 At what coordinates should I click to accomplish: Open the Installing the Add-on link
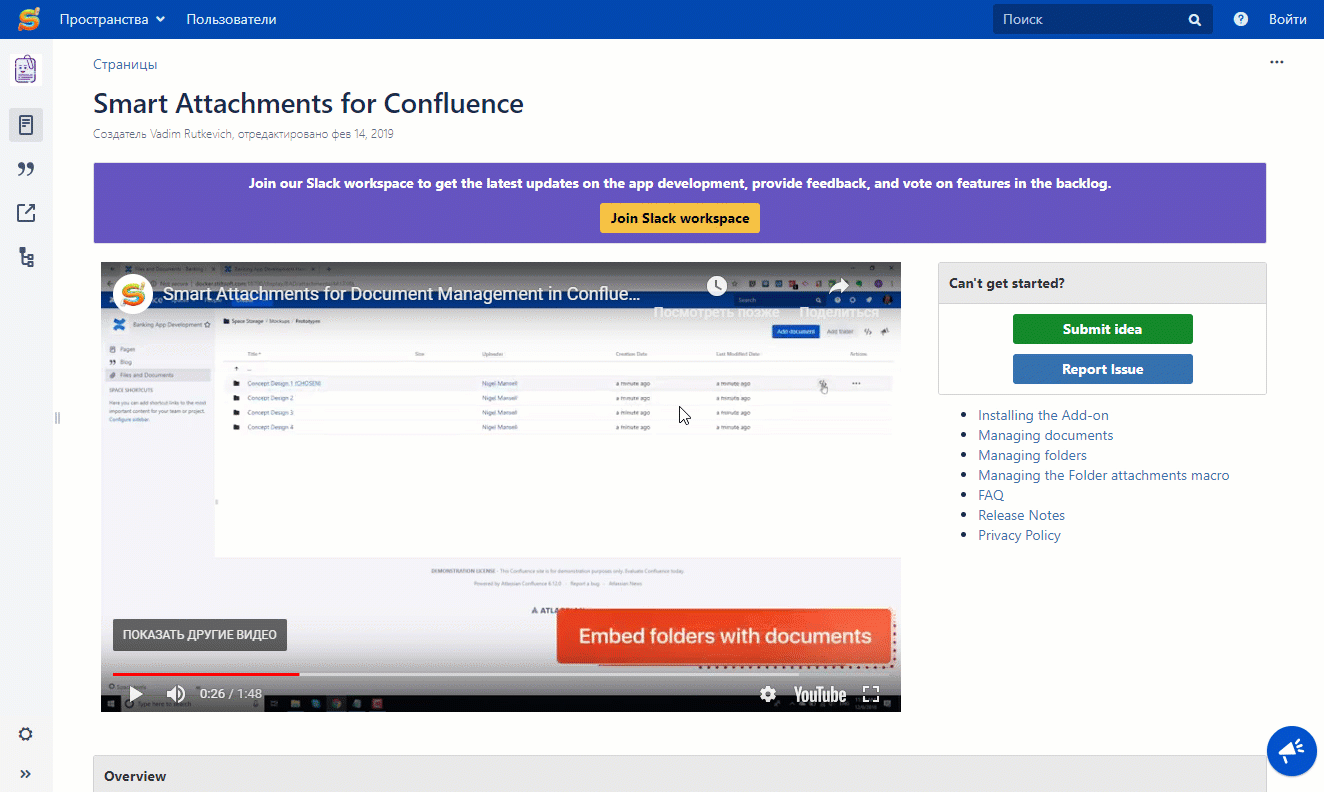click(x=1043, y=415)
